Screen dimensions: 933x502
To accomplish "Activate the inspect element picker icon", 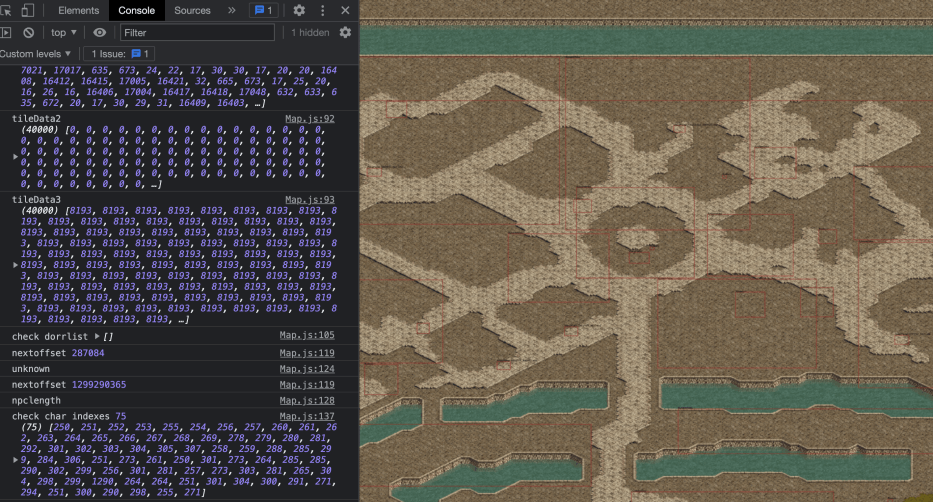I will point(6,10).
